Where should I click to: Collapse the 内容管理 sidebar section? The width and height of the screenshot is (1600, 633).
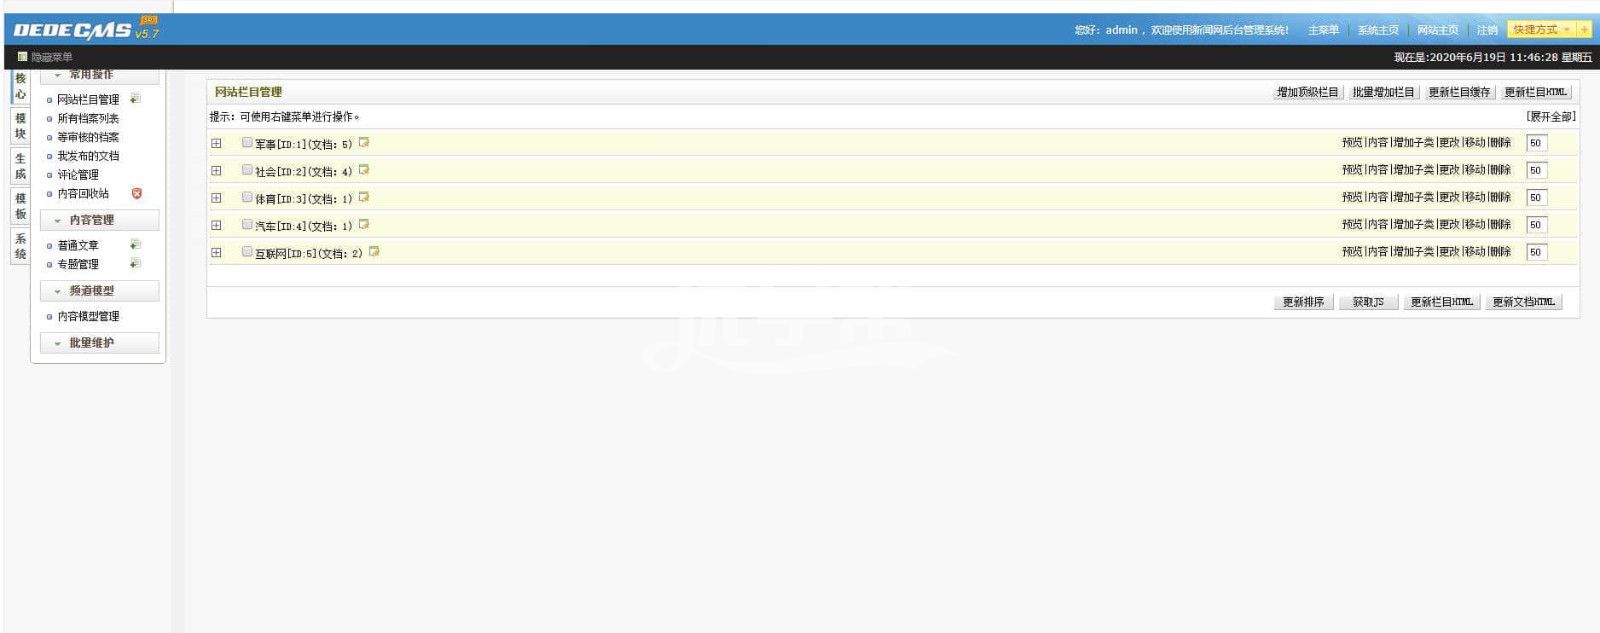point(99,220)
